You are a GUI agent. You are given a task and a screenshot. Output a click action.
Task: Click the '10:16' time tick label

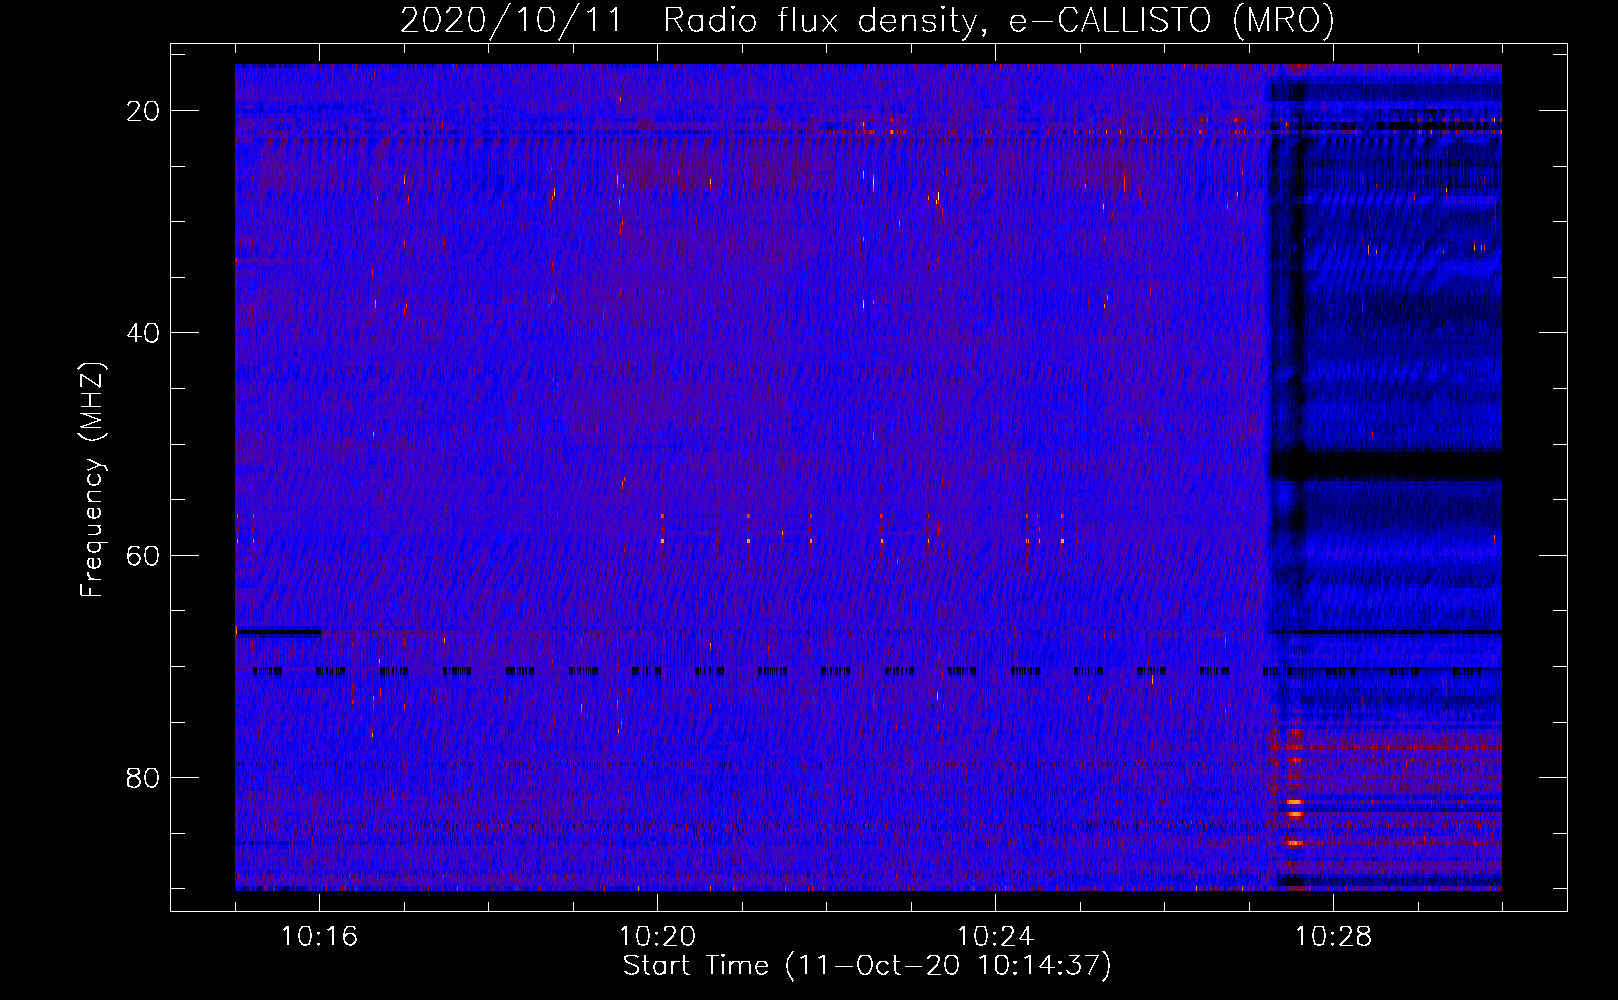(x=319, y=937)
